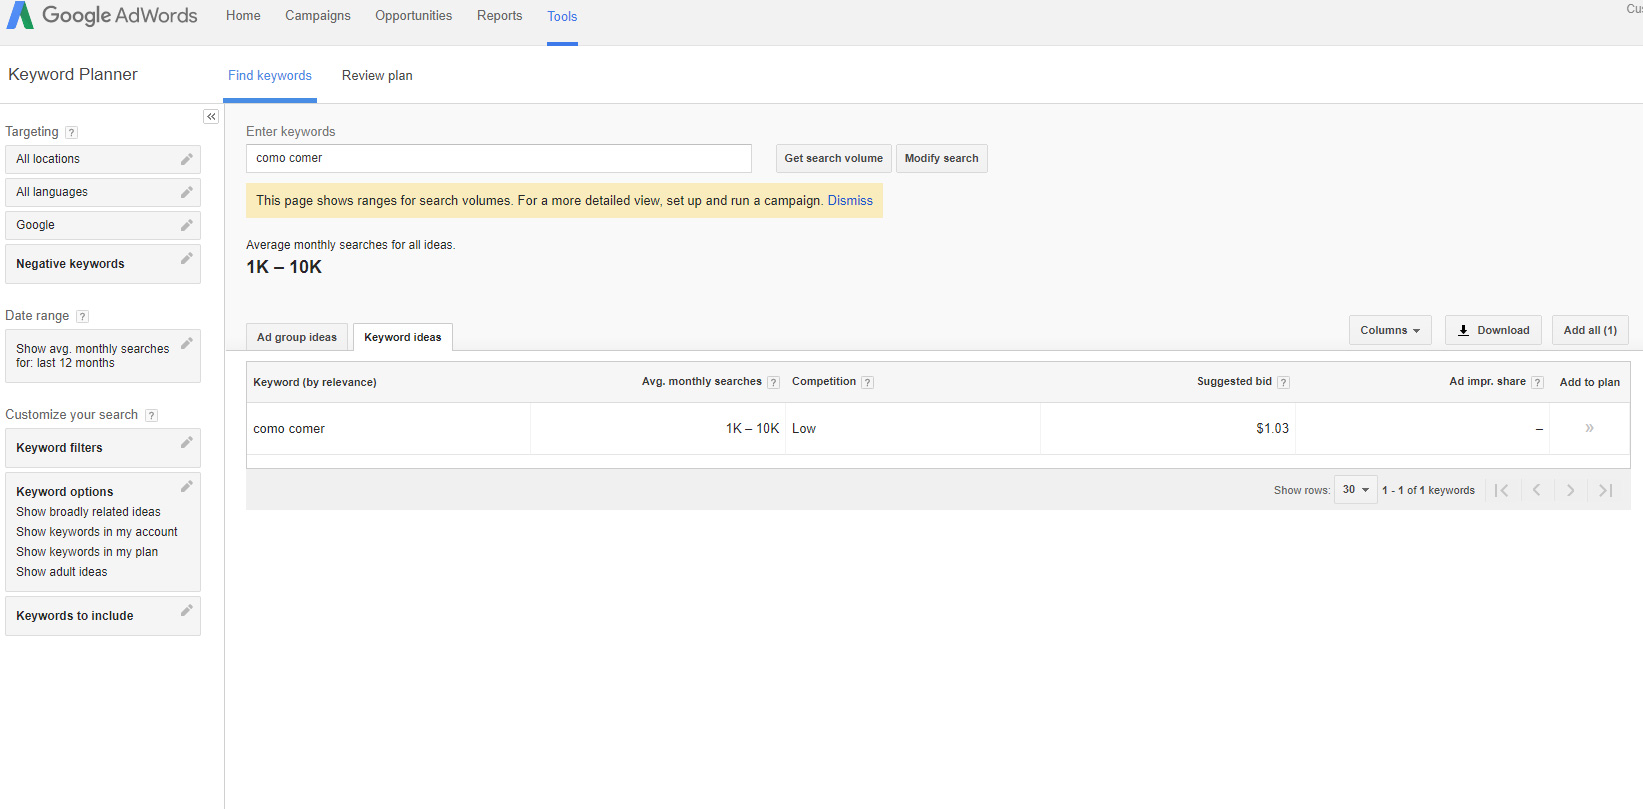Open Keyword filters setting
The image size is (1643, 809).
pos(103,448)
